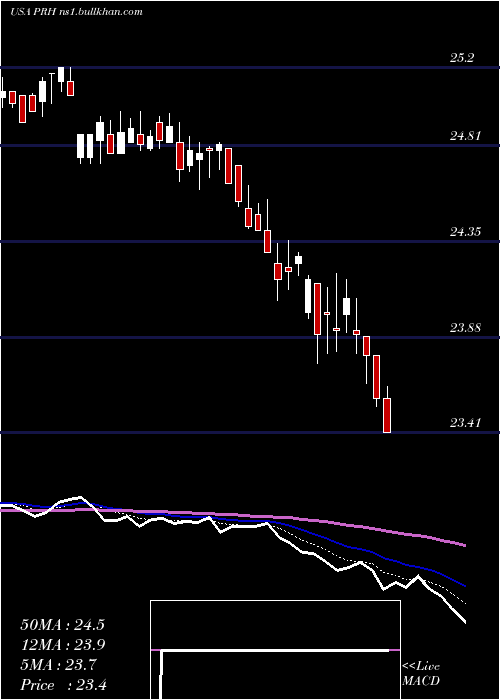Click the 12MA : 23.9 readout
The image size is (500, 700).
coord(62,645)
